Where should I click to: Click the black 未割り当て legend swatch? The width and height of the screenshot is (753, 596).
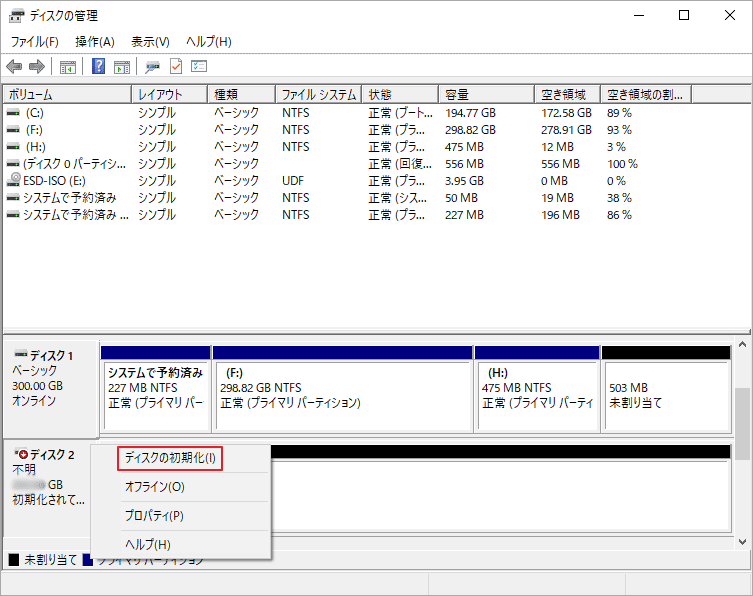tap(14, 560)
